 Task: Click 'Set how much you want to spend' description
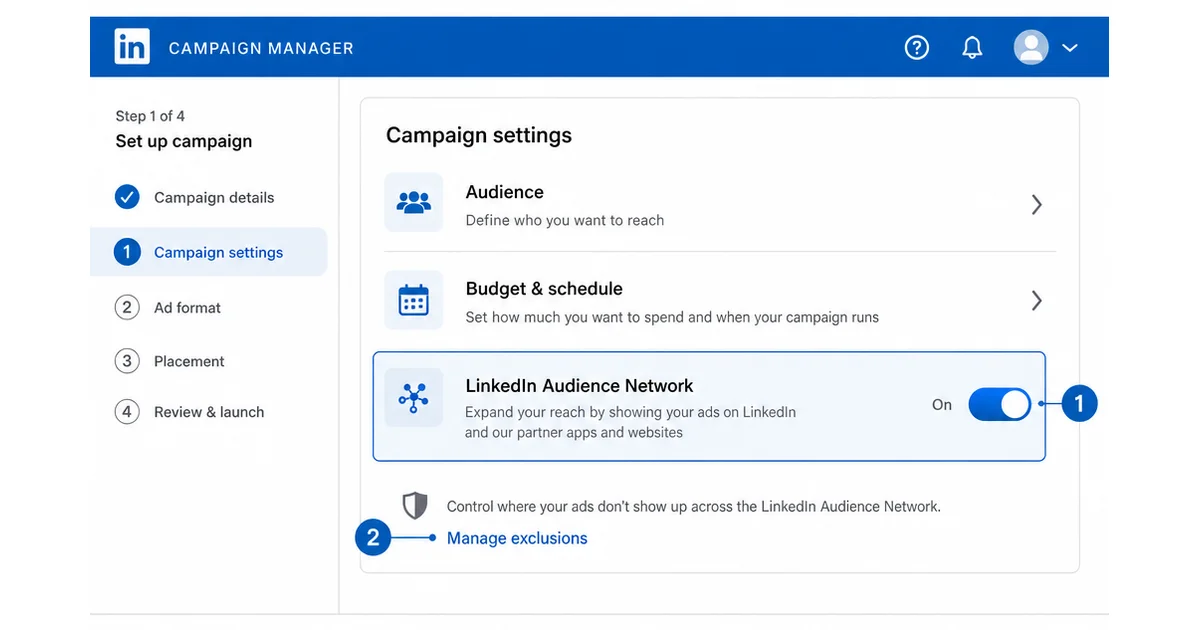point(672,317)
